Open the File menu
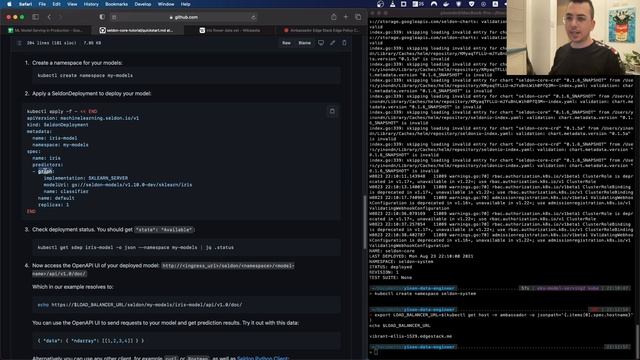This screenshot has height=360, width=640. 42,4
